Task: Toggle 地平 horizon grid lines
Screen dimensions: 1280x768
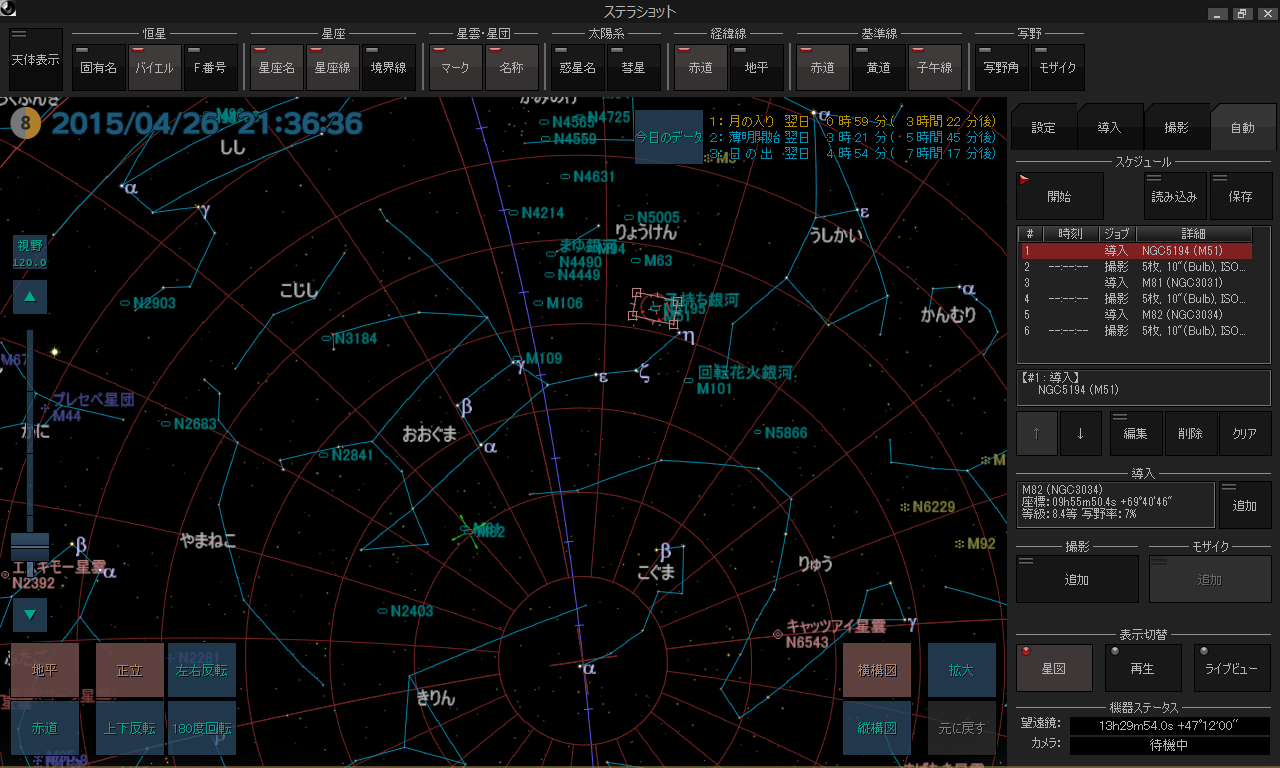Action: click(756, 68)
